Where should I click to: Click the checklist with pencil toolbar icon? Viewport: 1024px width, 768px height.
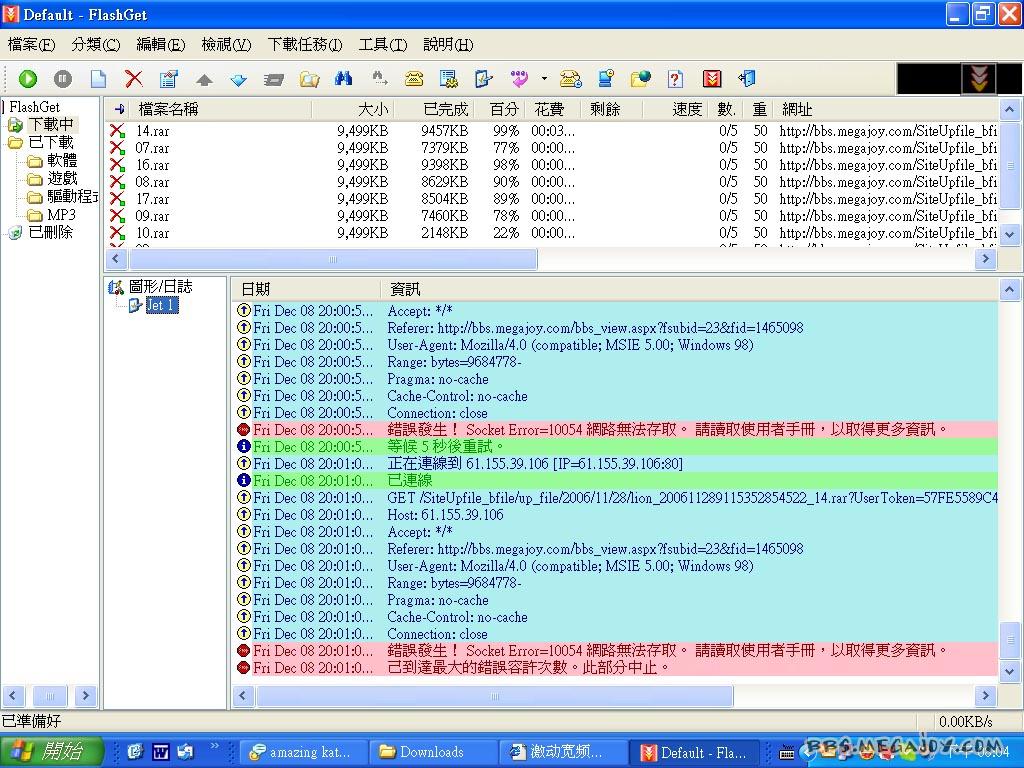coord(483,79)
